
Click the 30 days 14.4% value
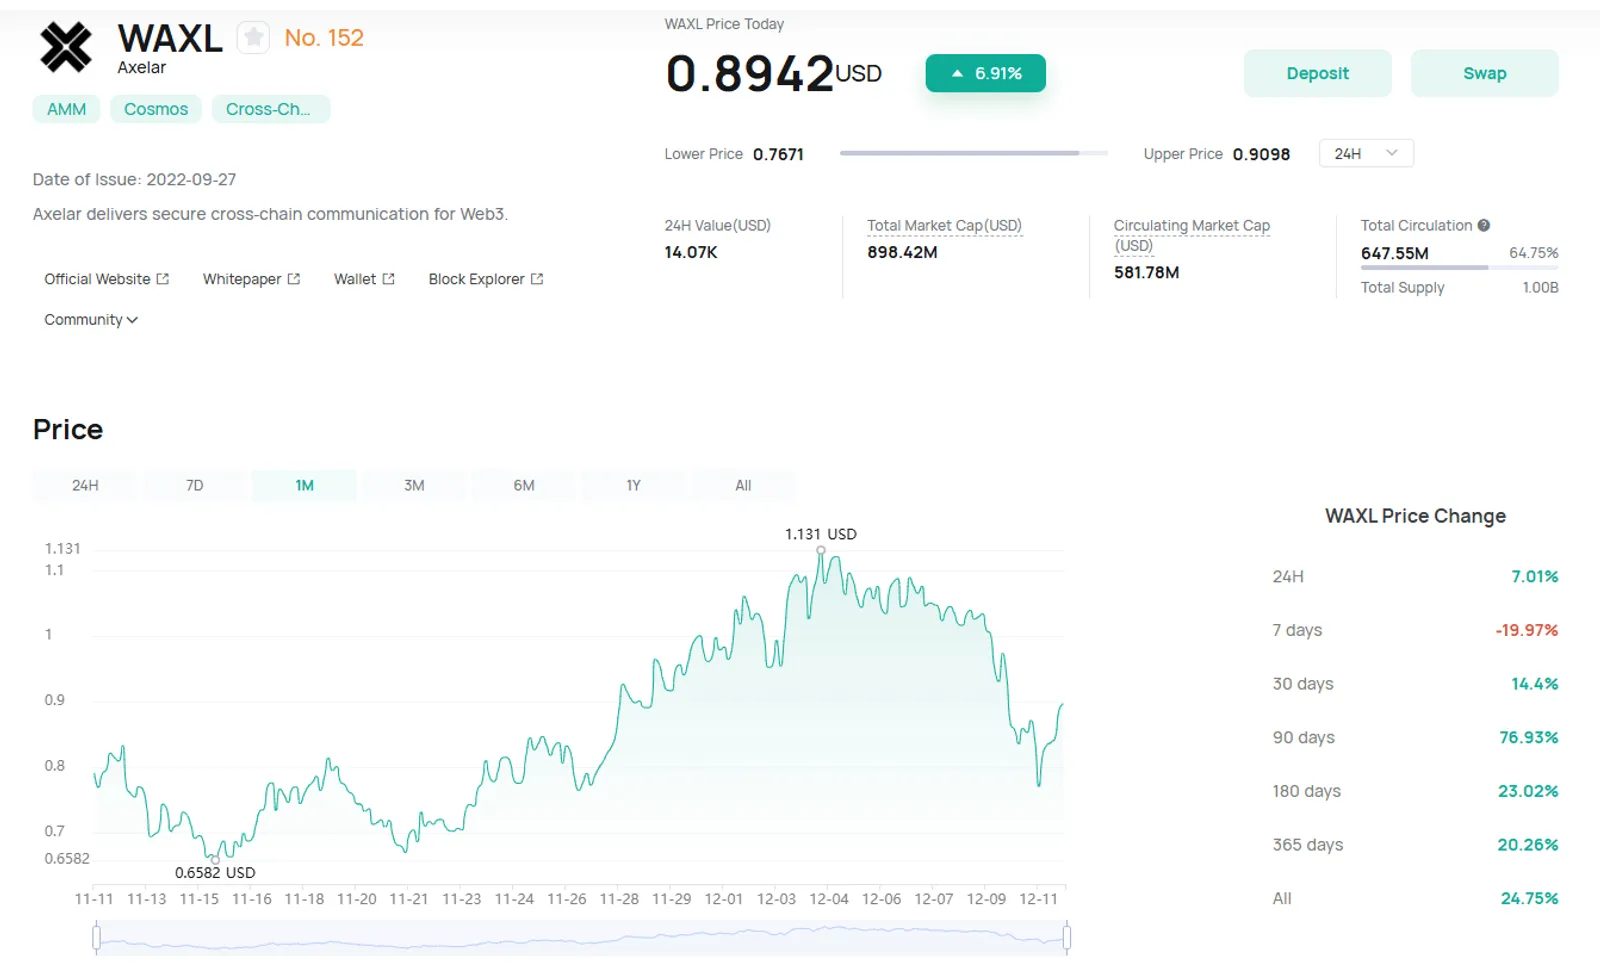[1535, 684]
